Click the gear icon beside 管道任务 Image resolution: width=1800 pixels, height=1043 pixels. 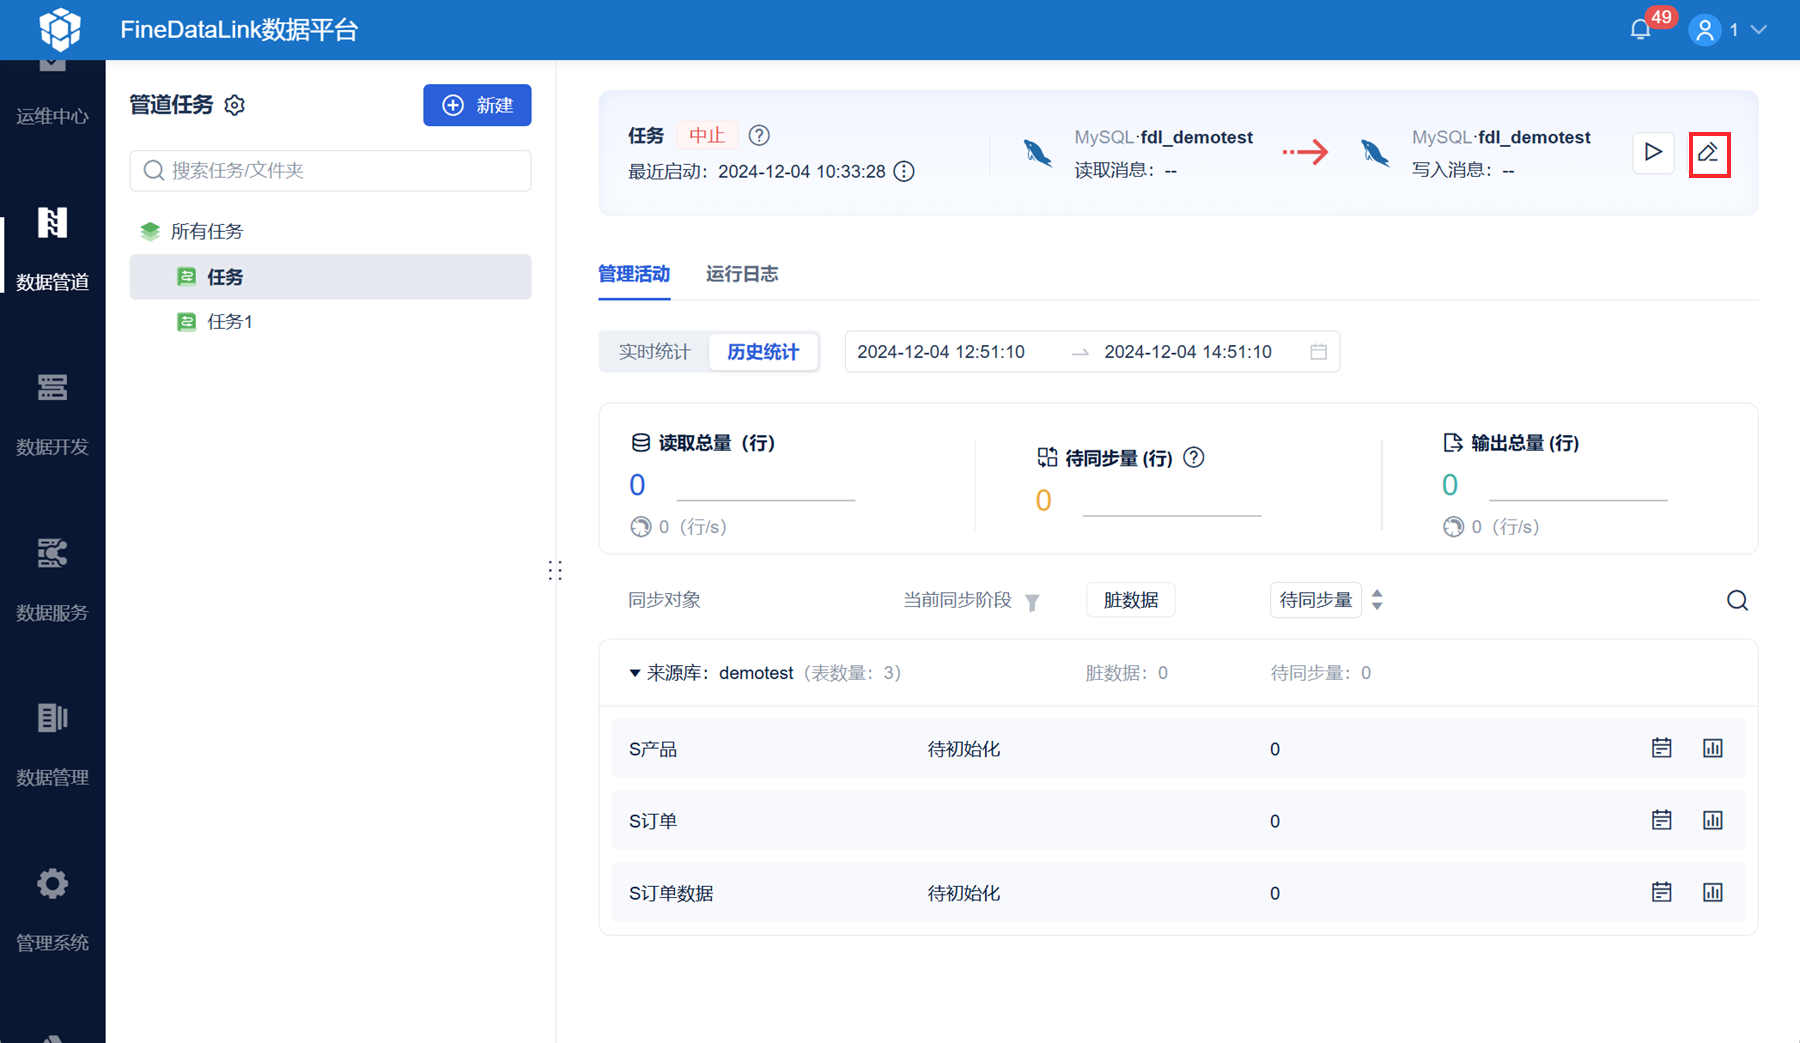click(235, 105)
